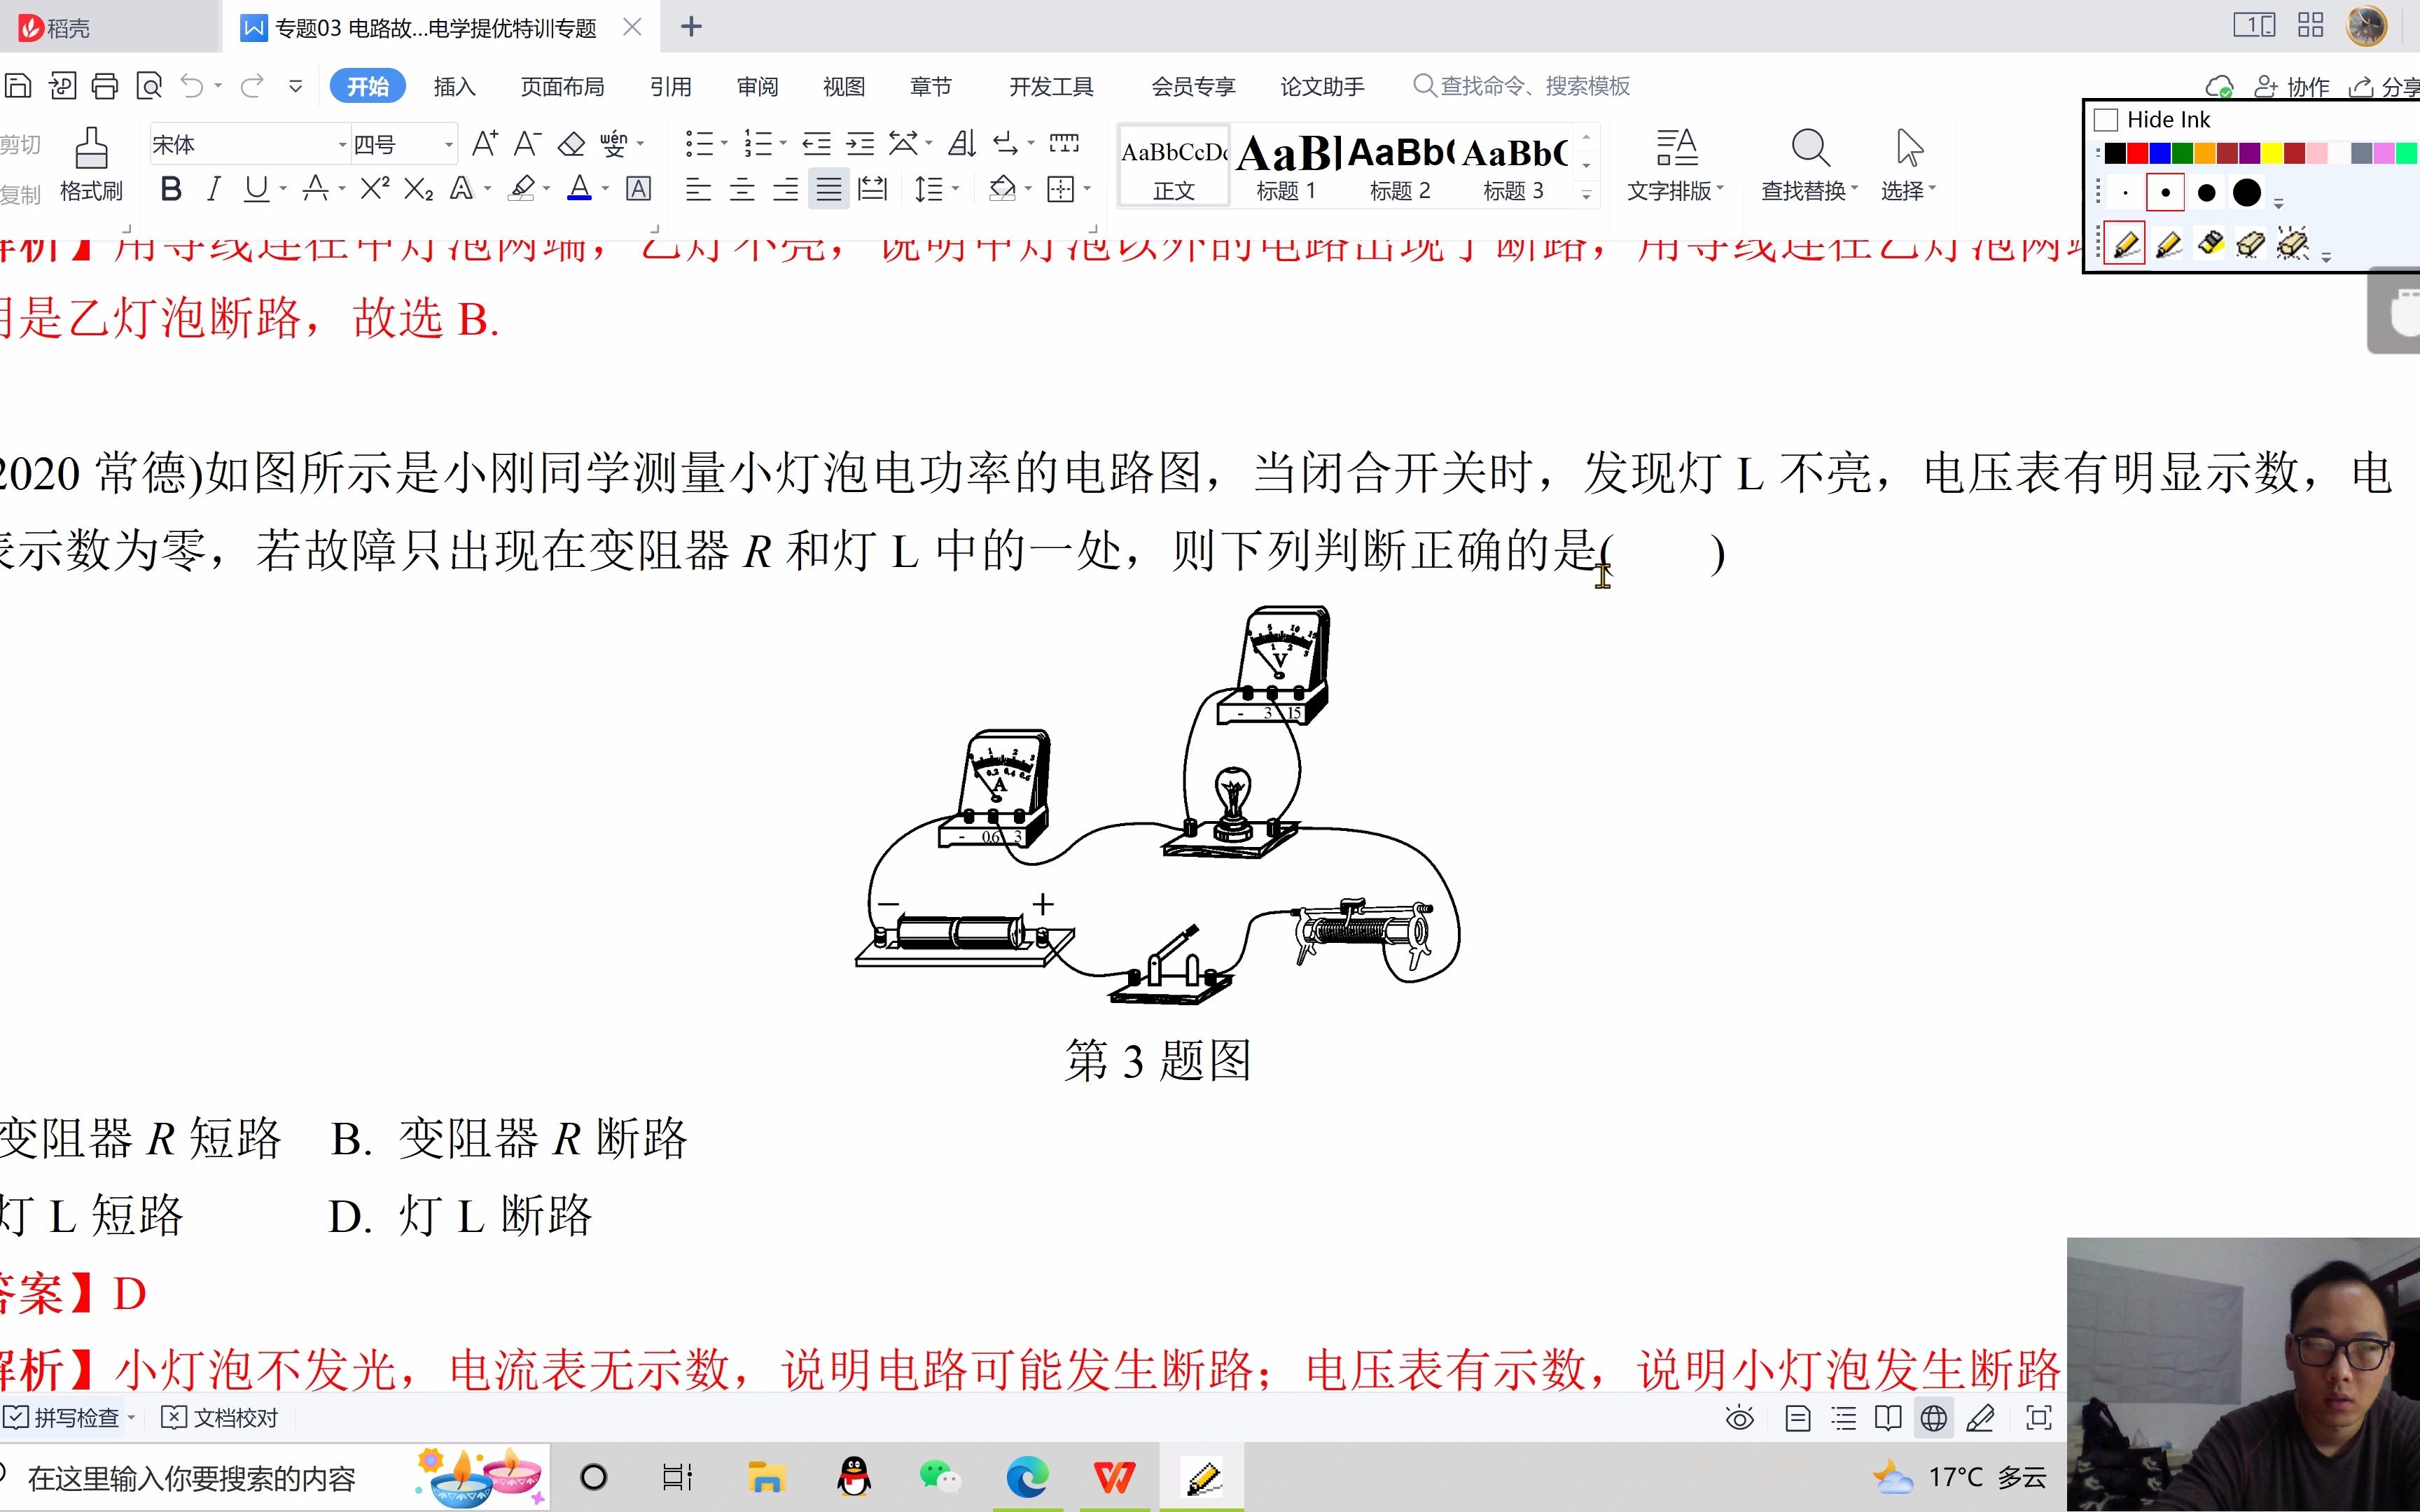The width and height of the screenshot is (2420, 1512).
Task: Open the 引用 (References) tab
Action: 670,87
